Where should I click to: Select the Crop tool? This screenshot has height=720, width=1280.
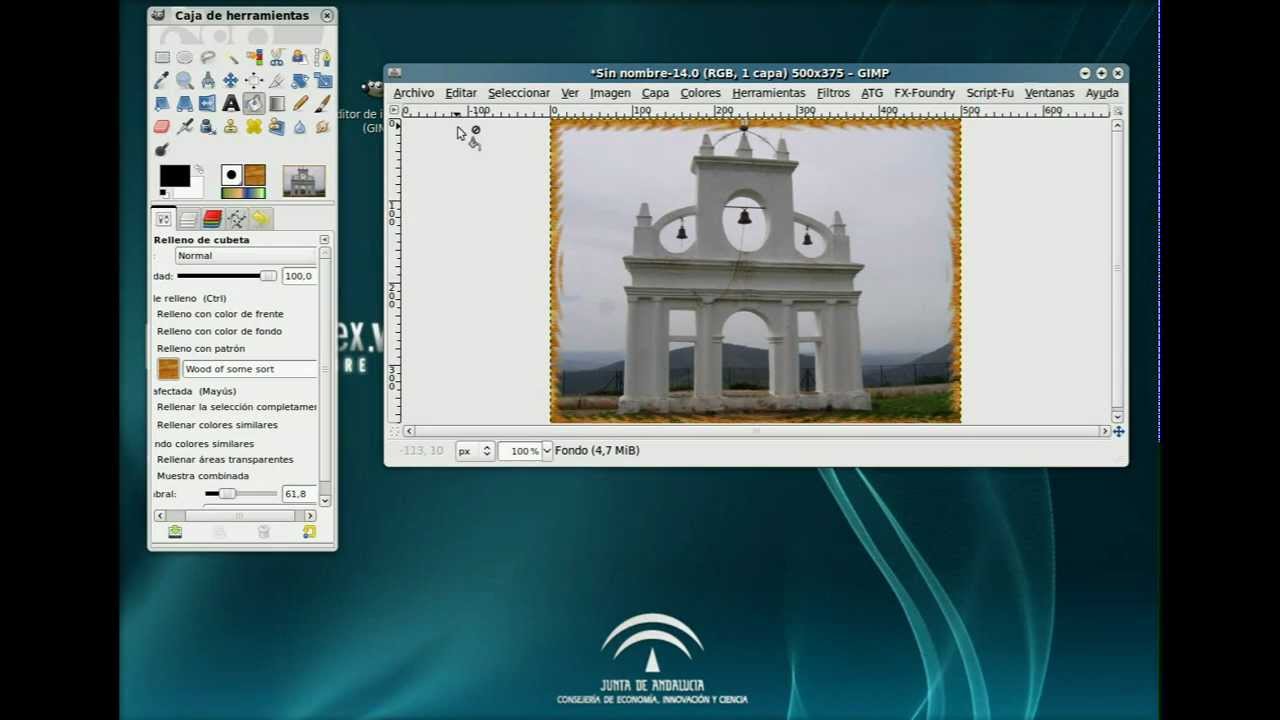tap(277, 80)
